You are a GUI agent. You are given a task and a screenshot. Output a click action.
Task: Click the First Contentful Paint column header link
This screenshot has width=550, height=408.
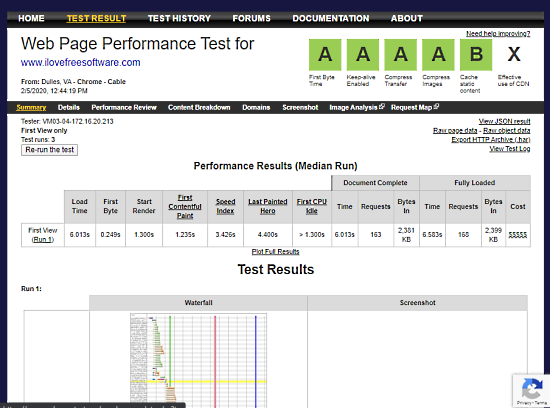click(185, 207)
